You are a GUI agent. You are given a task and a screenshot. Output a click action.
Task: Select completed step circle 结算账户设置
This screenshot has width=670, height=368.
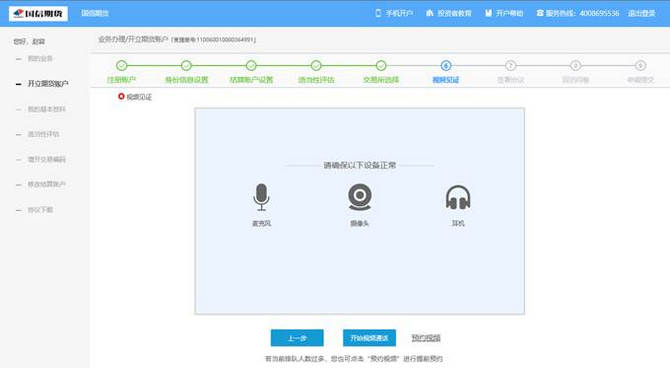(x=251, y=65)
